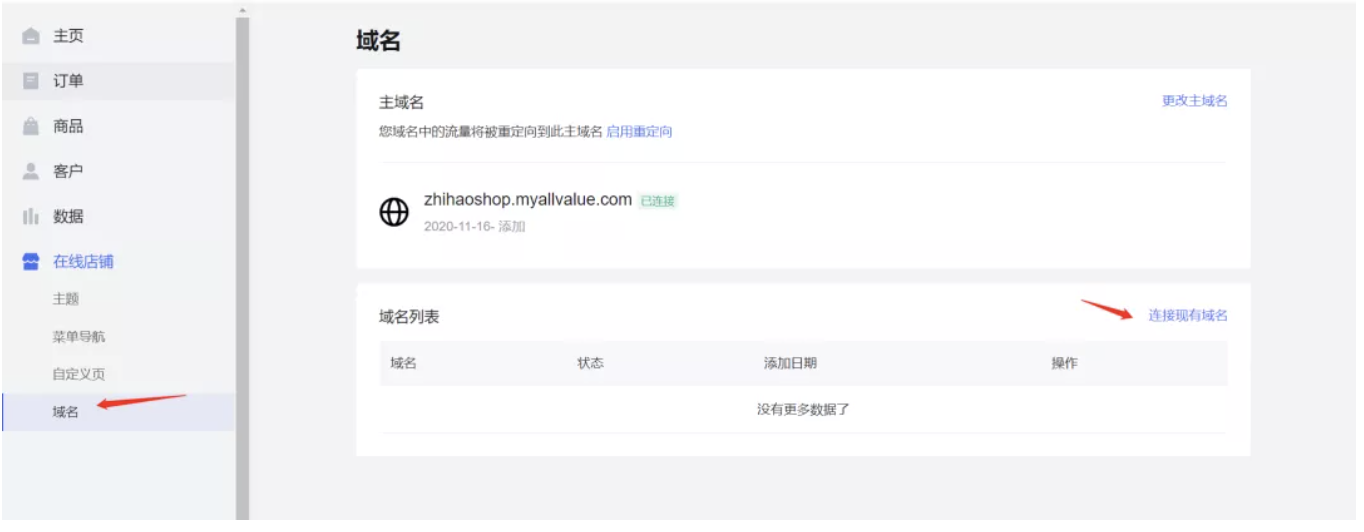1364x532 pixels.
Task: Click the 客户 person icon
Action: [x=31, y=171]
